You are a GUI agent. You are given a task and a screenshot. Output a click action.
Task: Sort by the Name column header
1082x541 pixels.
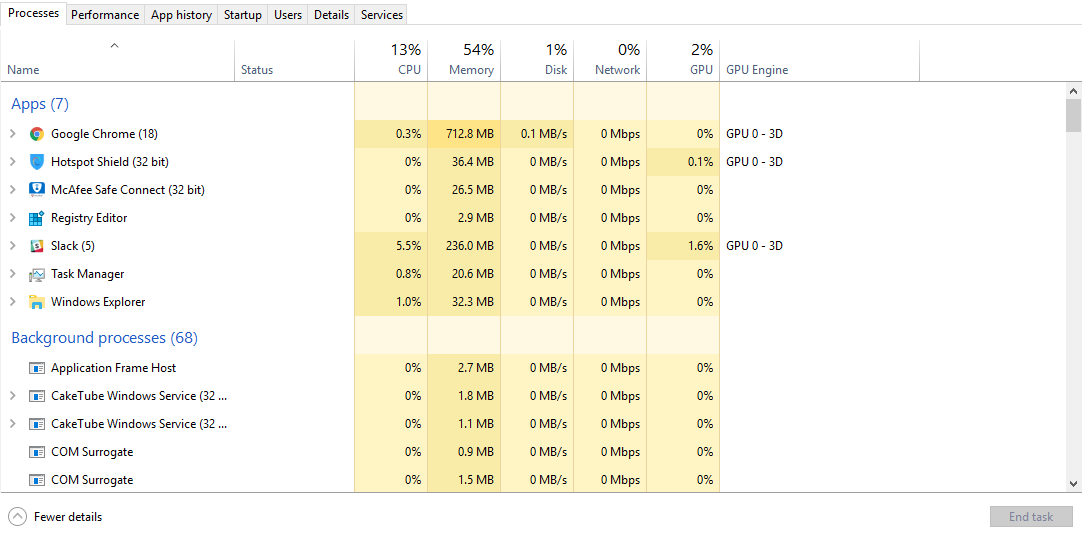pos(117,61)
